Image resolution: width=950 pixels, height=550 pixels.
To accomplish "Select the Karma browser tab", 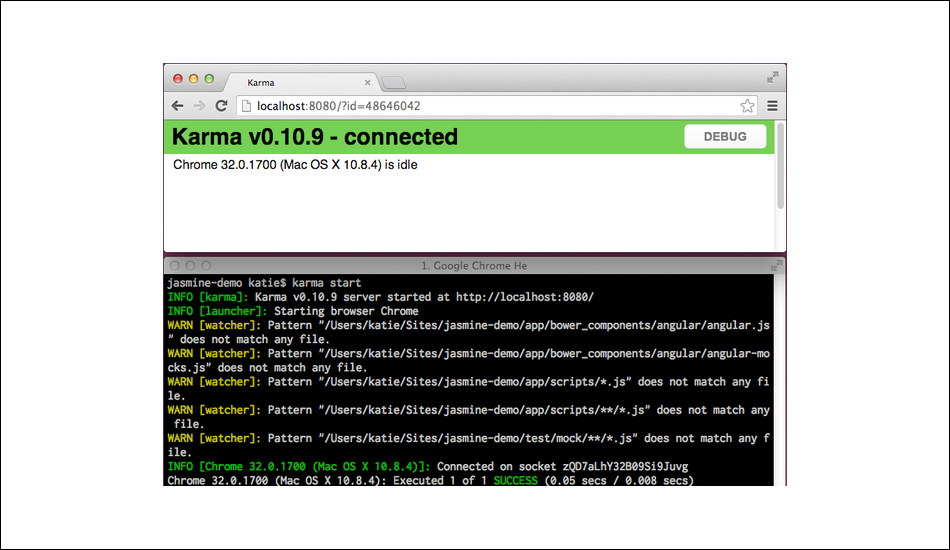I will pos(302,82).
